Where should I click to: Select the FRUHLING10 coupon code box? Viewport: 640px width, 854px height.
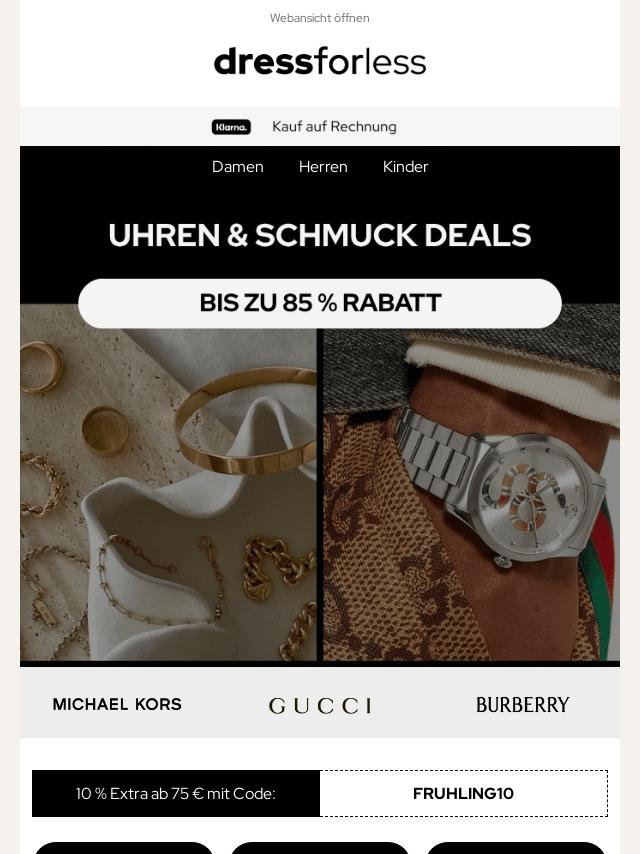(x=464, y=794)
